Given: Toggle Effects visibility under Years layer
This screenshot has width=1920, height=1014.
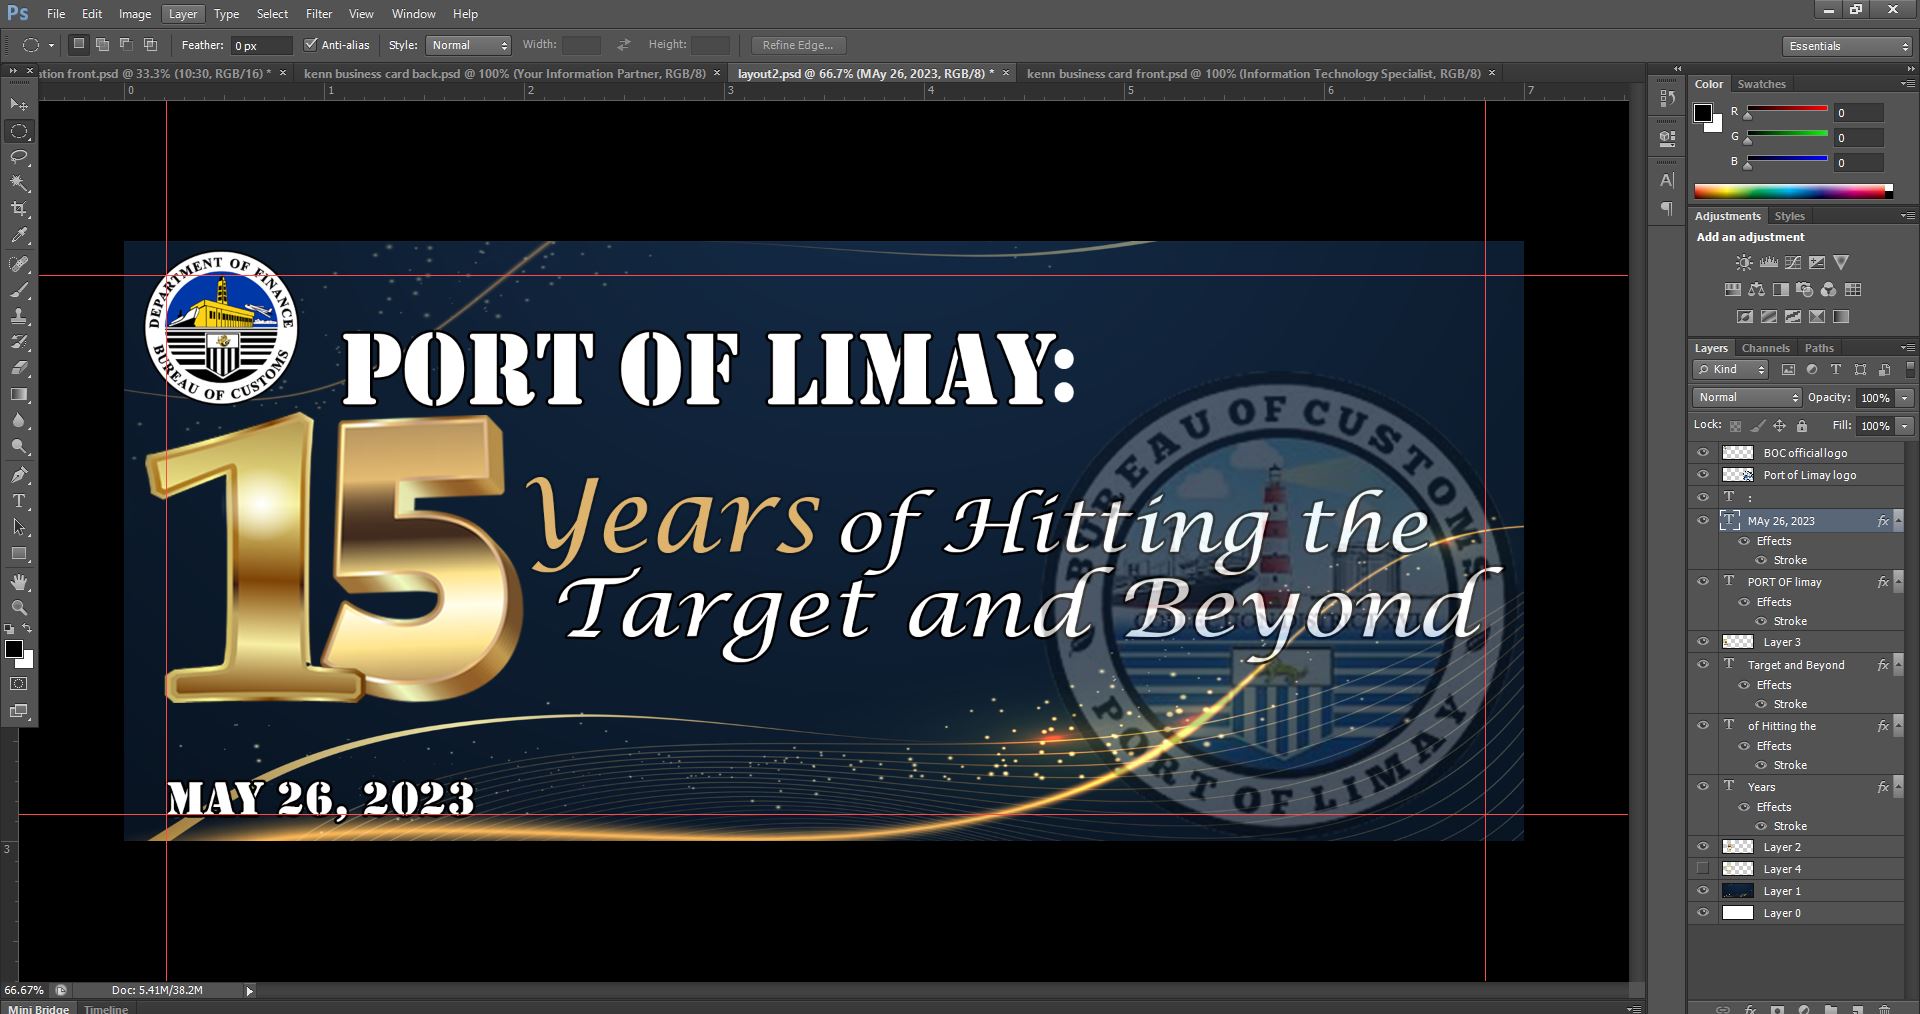Looking at the screenshot, I should [x=1745, y=807].
